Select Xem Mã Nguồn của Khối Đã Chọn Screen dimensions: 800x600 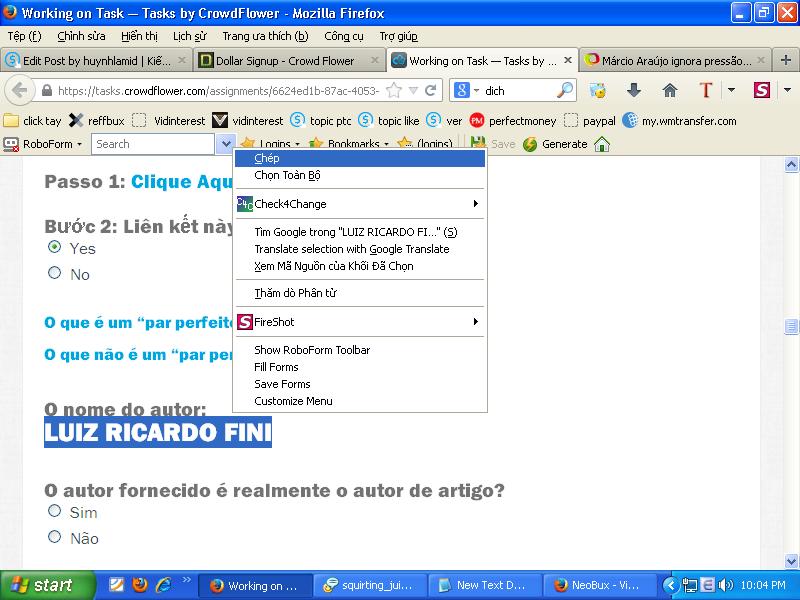(360, 266)
